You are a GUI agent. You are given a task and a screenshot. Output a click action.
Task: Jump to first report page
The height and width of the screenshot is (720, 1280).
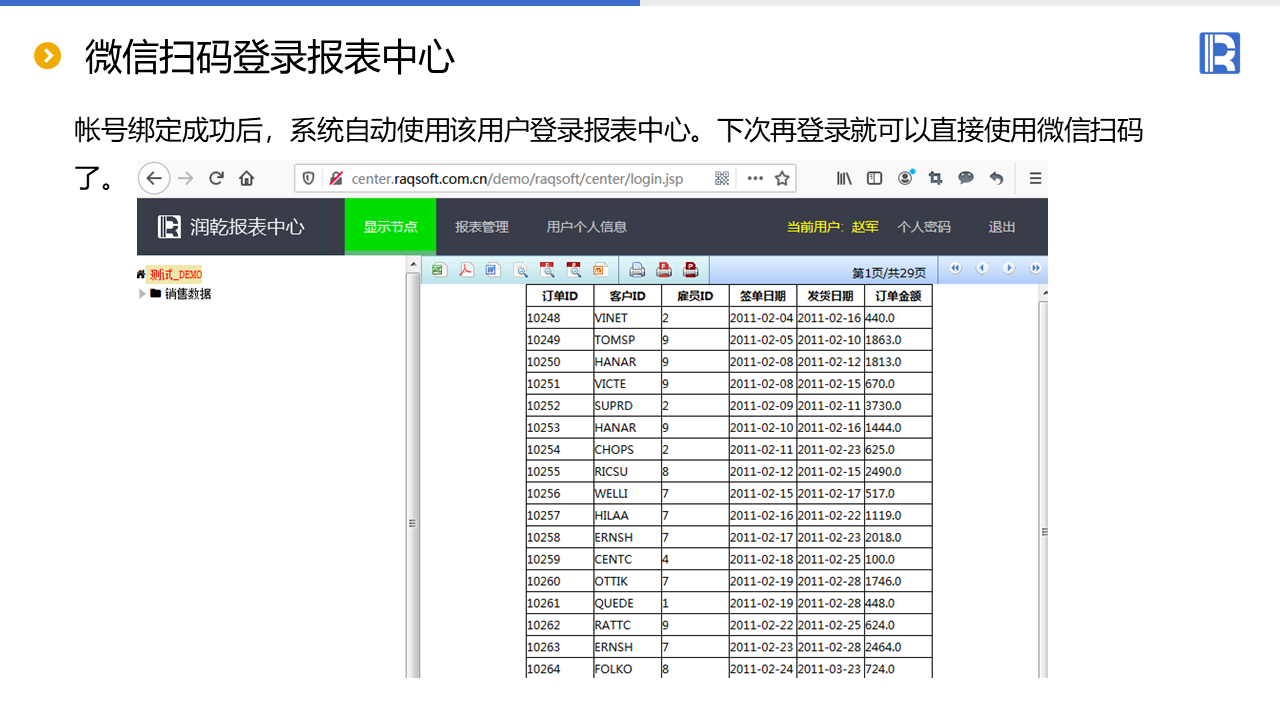click(956, 268)
